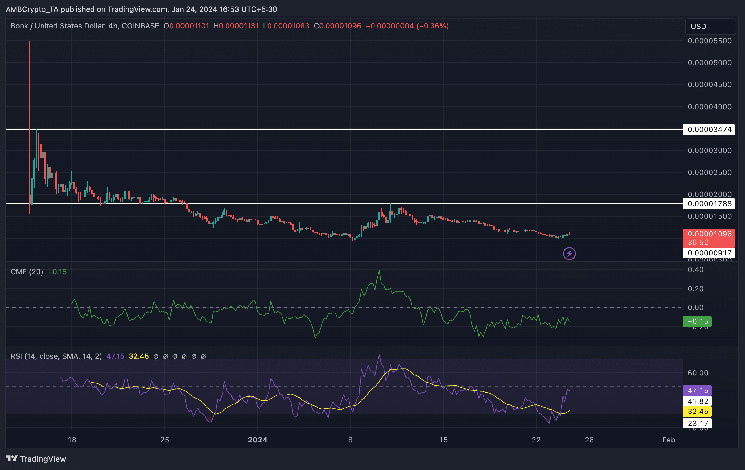Click the purple lightning bolt event icon
The width and height of the screenshot is (745, 470).
[x=570, y=253]
